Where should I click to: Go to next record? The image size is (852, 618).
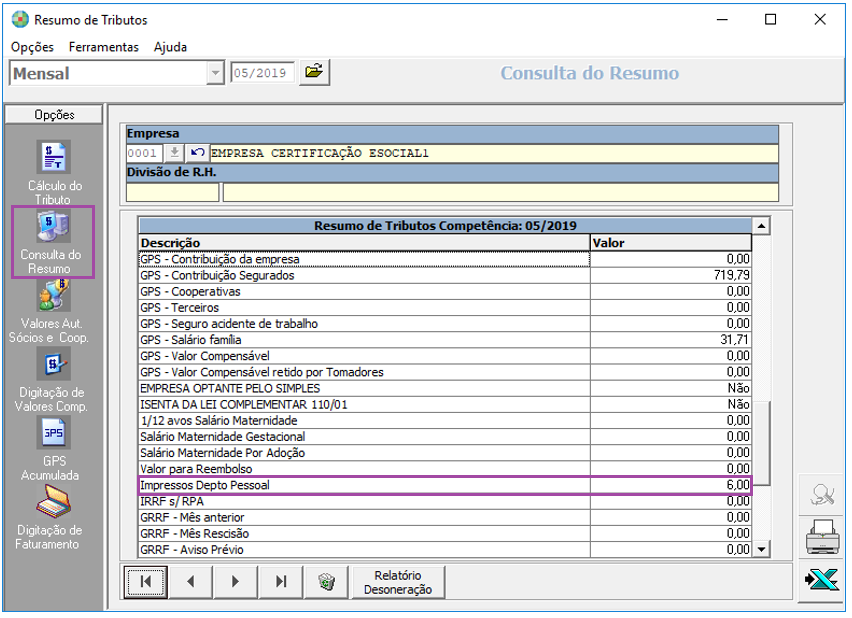tap(235, 582)
